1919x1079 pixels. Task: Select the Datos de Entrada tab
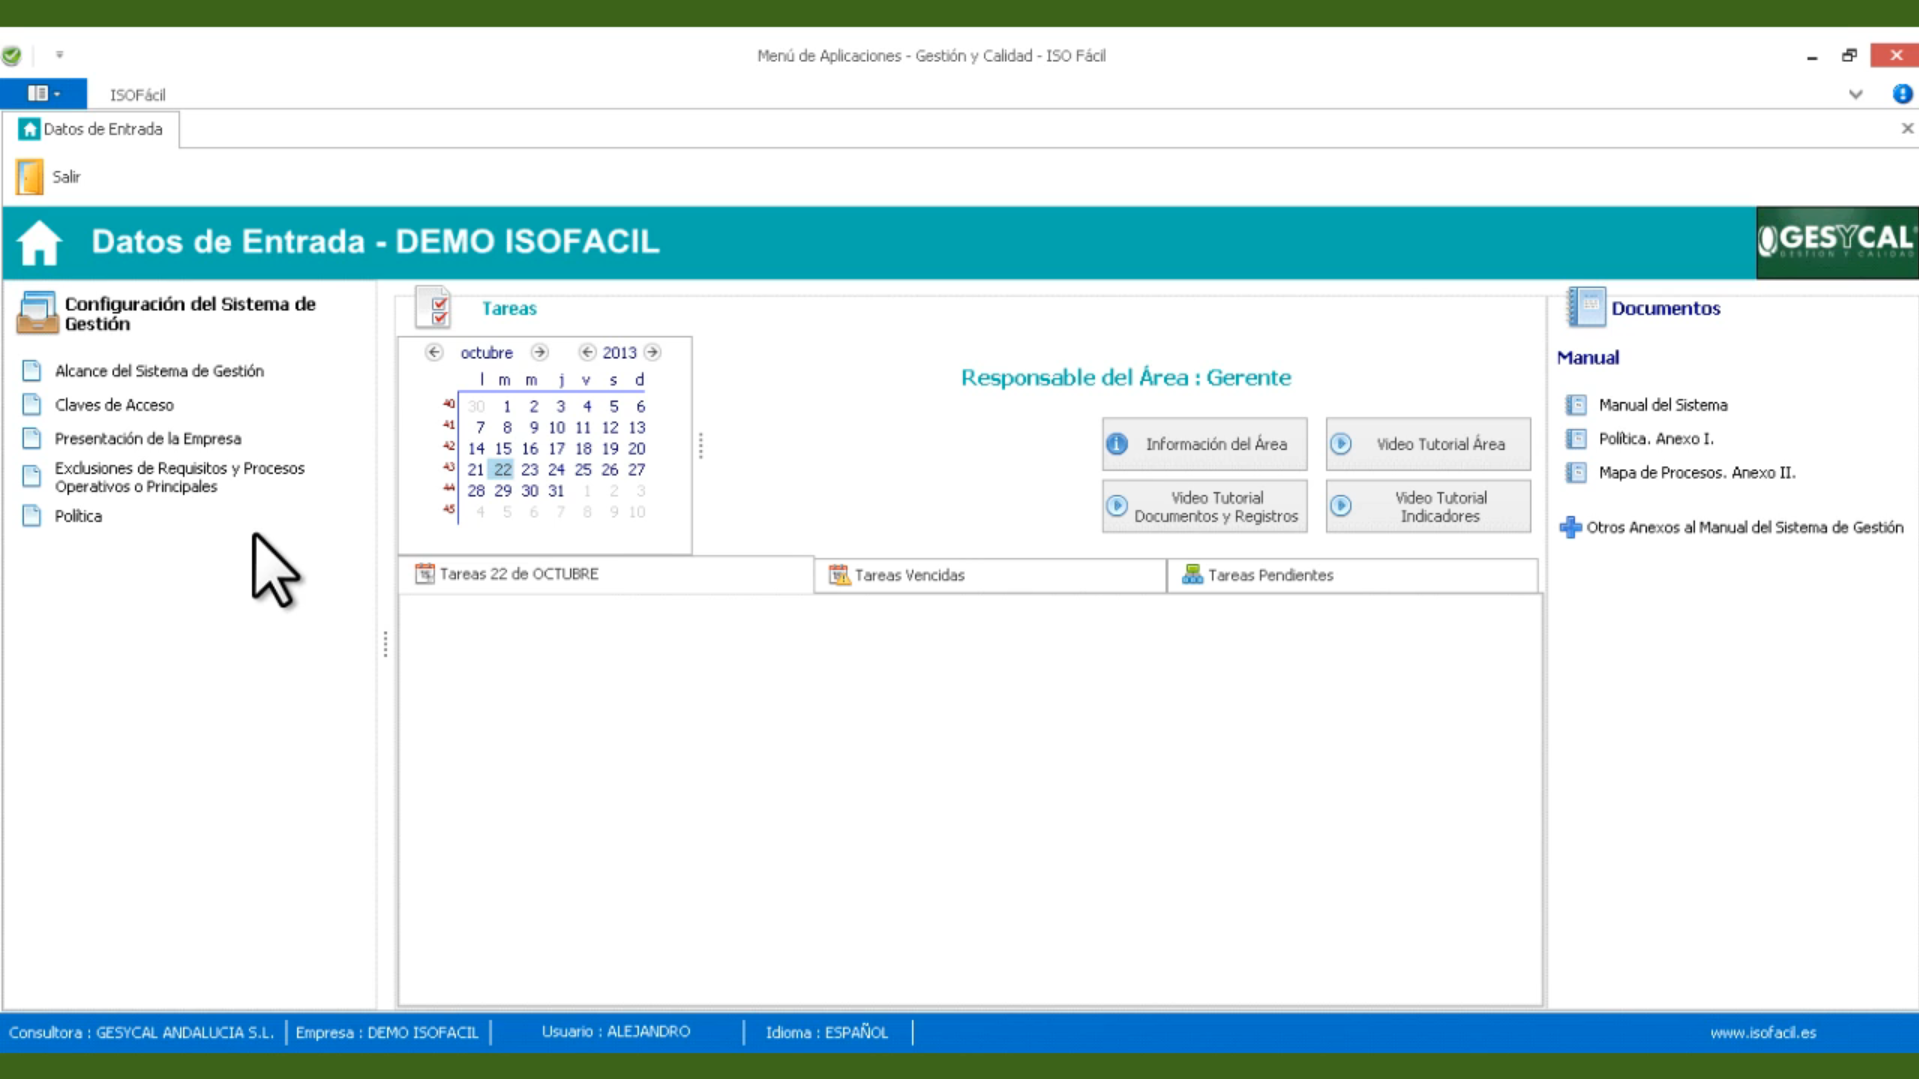91,129
